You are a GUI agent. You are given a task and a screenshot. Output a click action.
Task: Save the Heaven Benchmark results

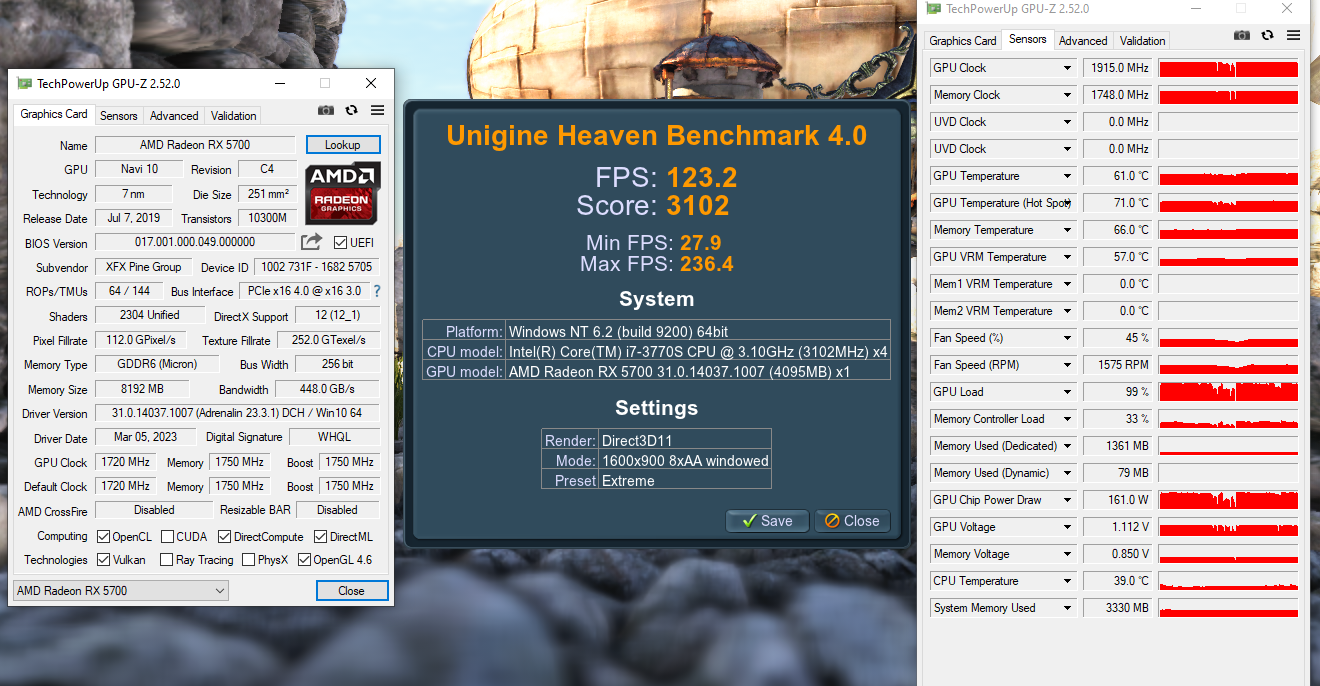[x=767, y=521]
